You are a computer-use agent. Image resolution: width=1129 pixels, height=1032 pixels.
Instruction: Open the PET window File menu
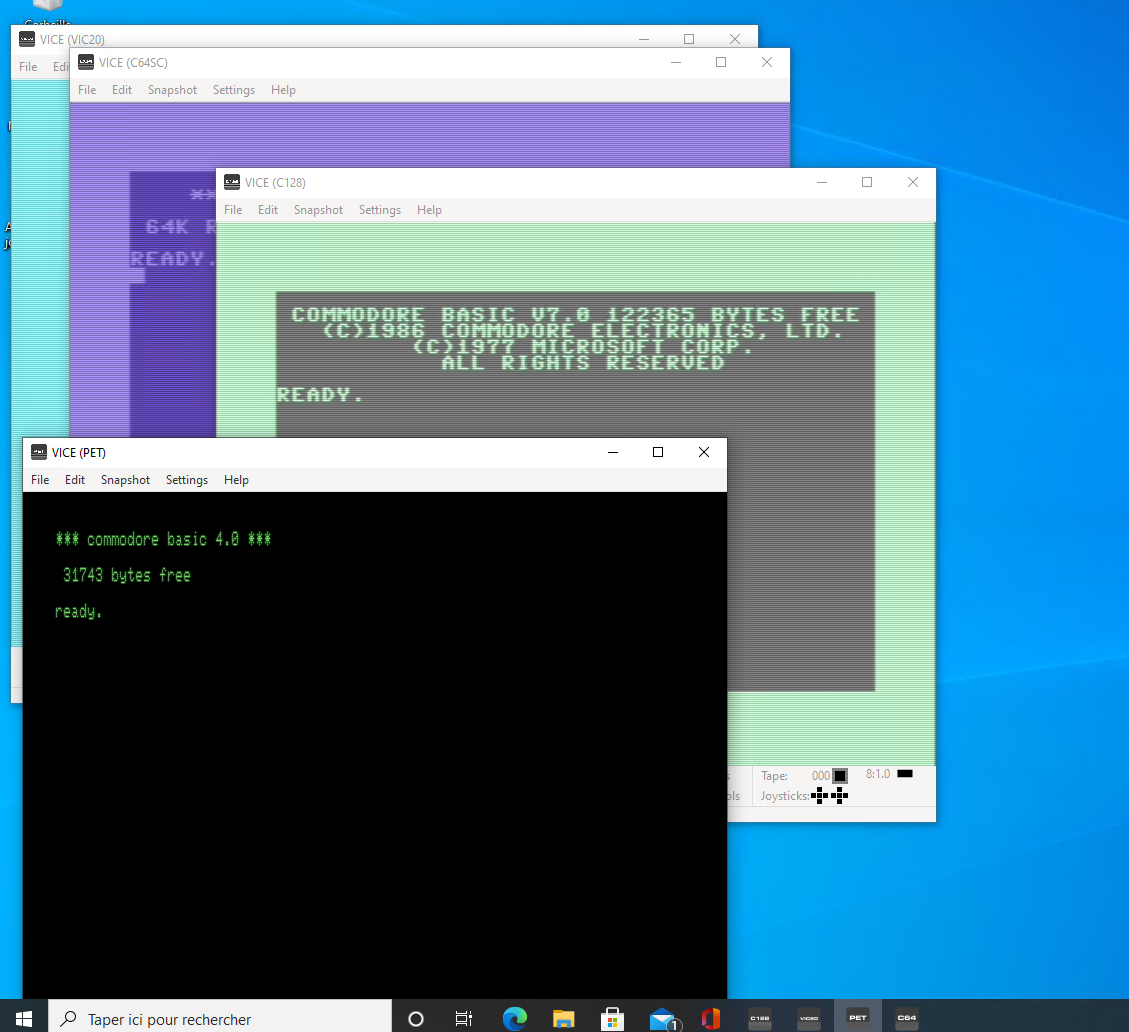pos(40,480)
